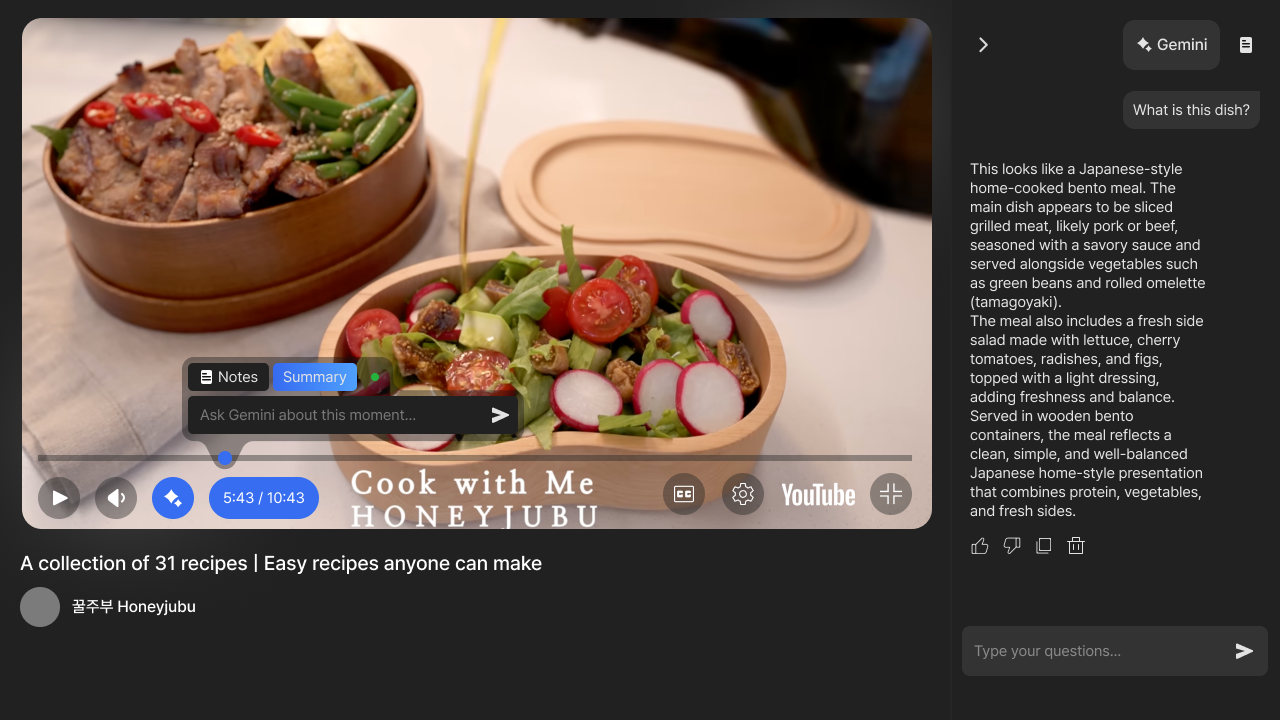1280x720 pixels.
Task: Open the YouTube logo link
Action: [818, 495]
